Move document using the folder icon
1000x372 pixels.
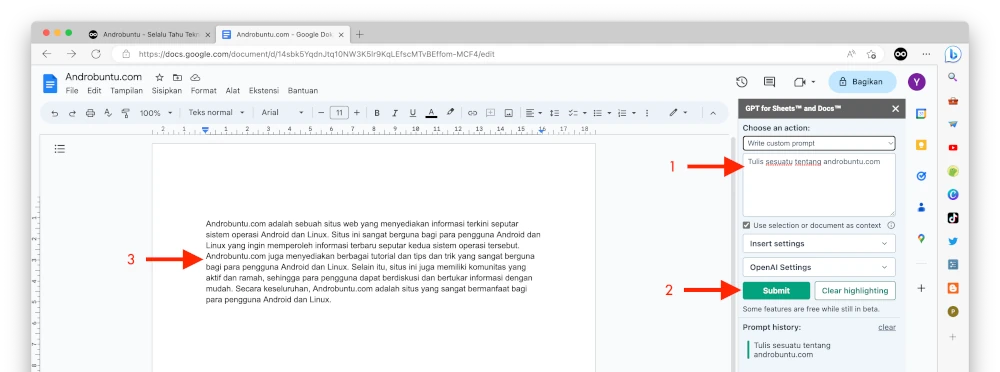pyautogui.click(x=177, y=77)
